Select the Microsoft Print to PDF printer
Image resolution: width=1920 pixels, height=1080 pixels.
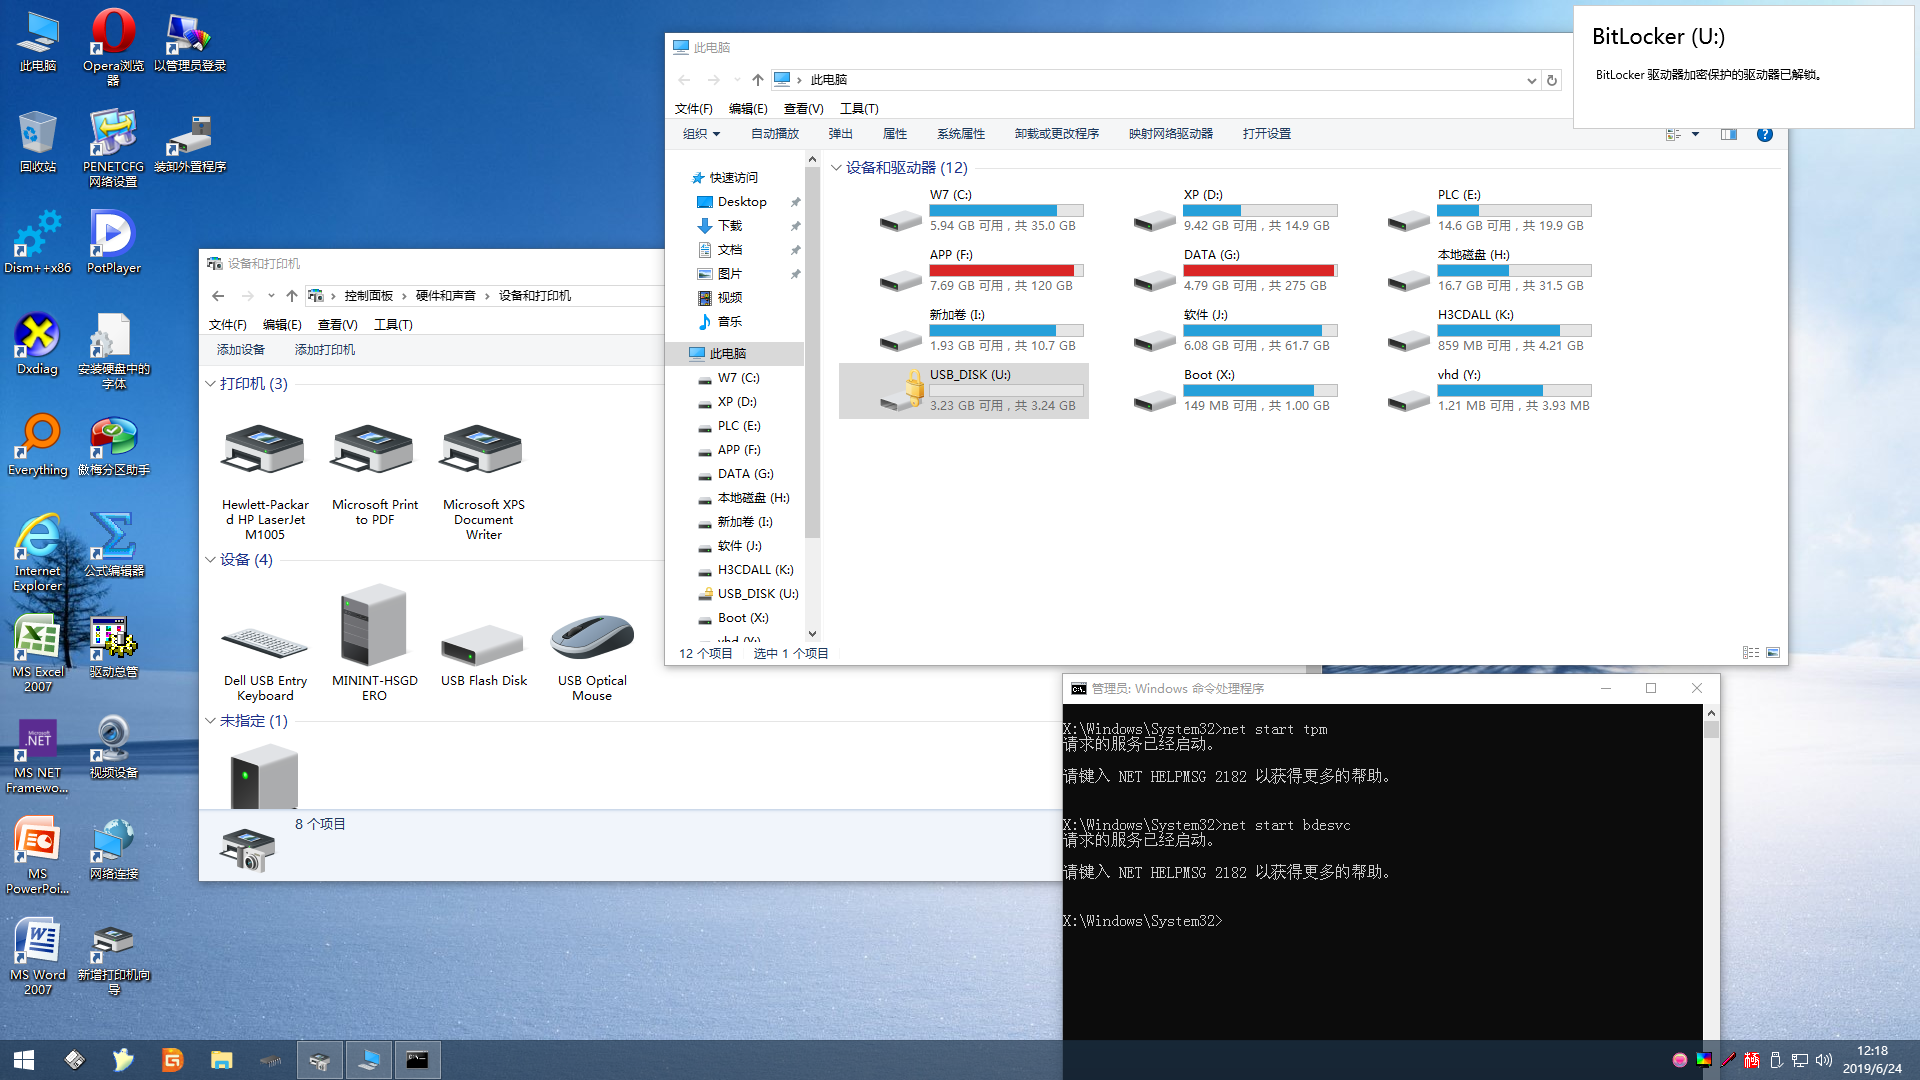click(375, 475)
